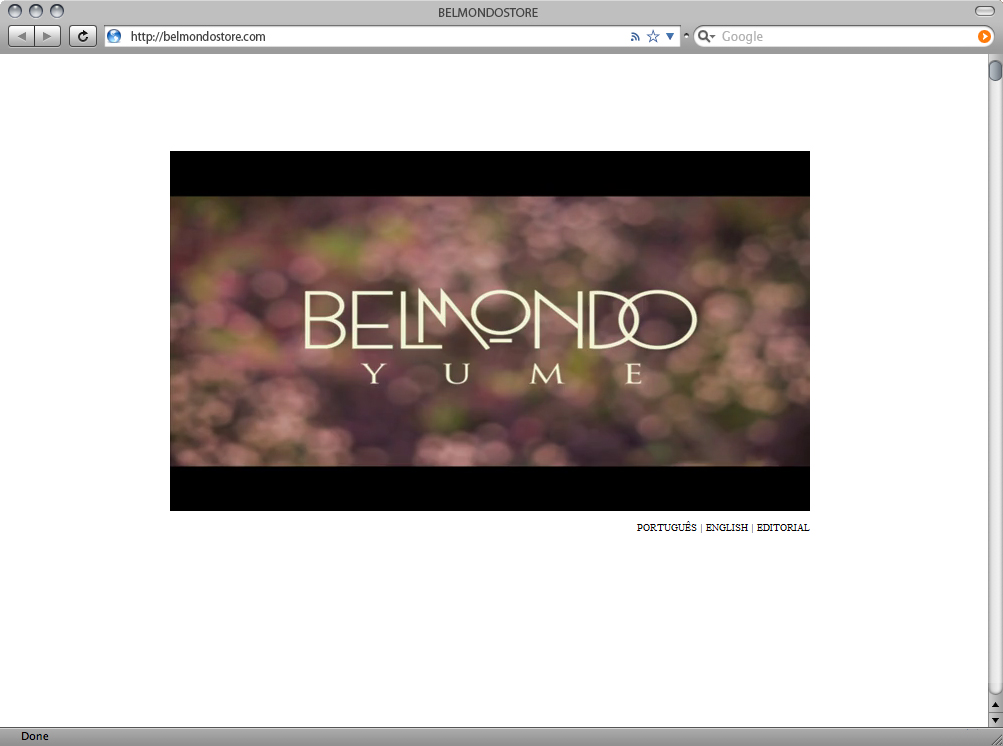
Task: Click the RSS feed icon in address bar
Action: (x=635, y=37)
